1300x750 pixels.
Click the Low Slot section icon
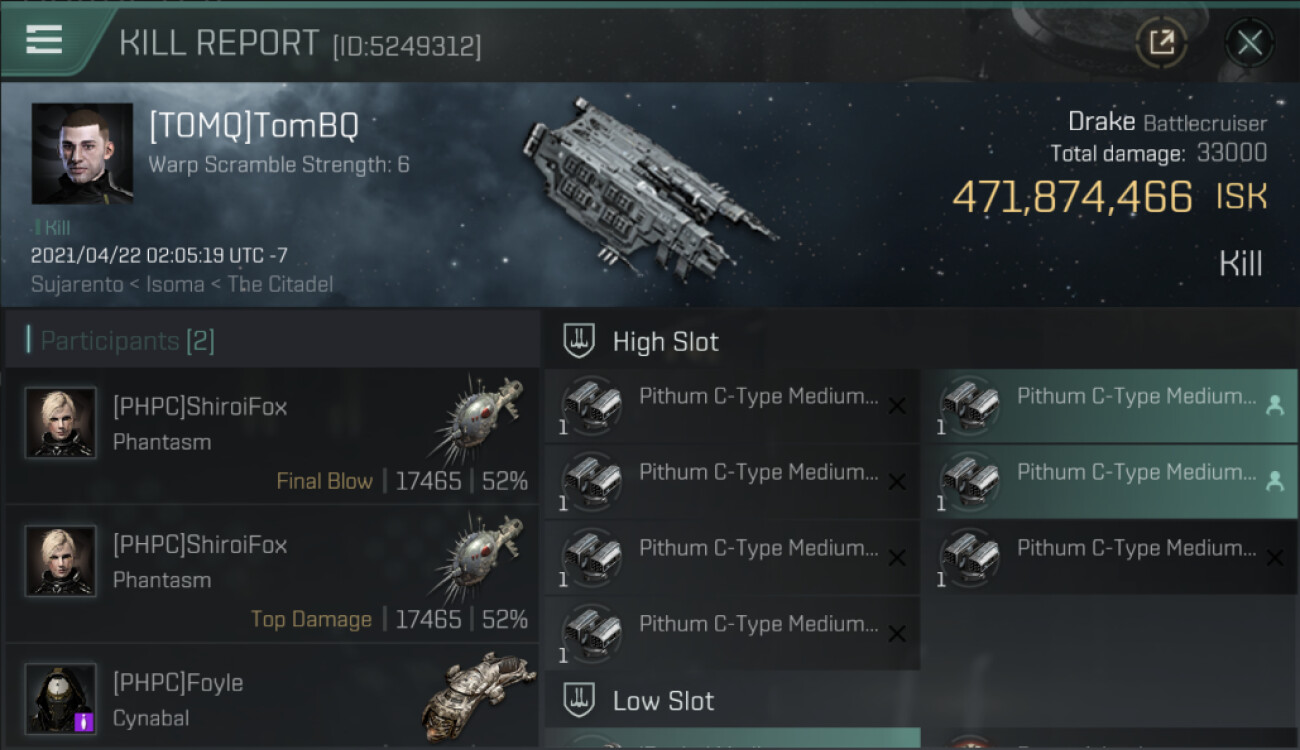coord(579,700)
